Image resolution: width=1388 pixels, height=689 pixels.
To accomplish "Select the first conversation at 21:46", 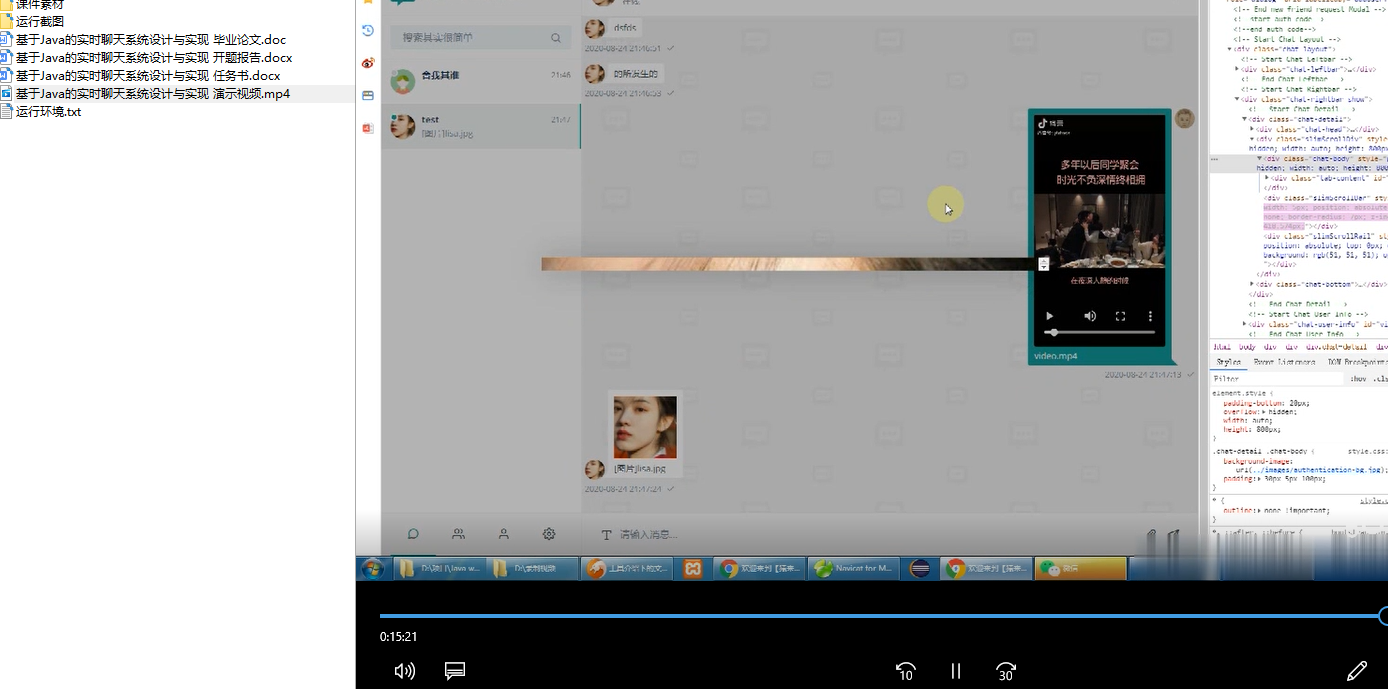I will (481, 80).
